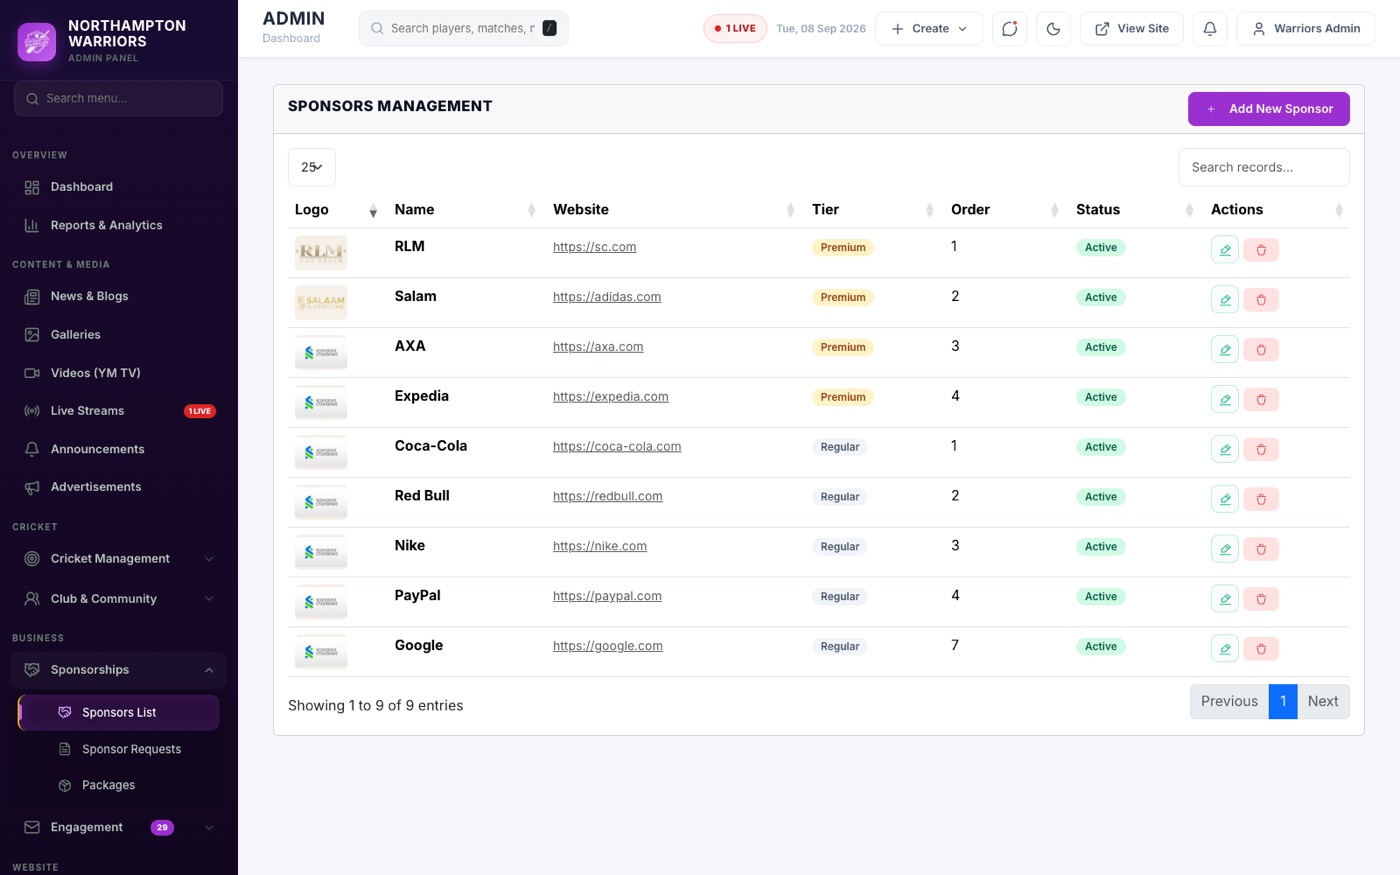Open Packages submenu item
This screenshot has height=875, width=1400.
click(x=119, y=785)
